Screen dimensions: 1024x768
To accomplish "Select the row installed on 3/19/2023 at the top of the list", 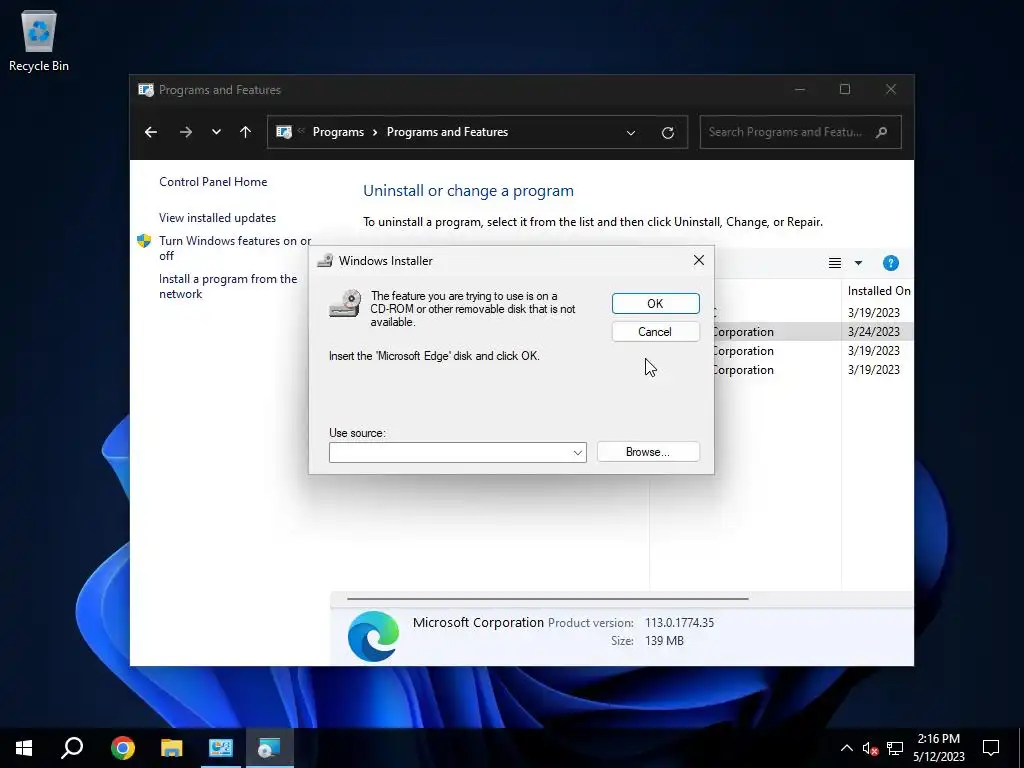I will coord(813,313).
